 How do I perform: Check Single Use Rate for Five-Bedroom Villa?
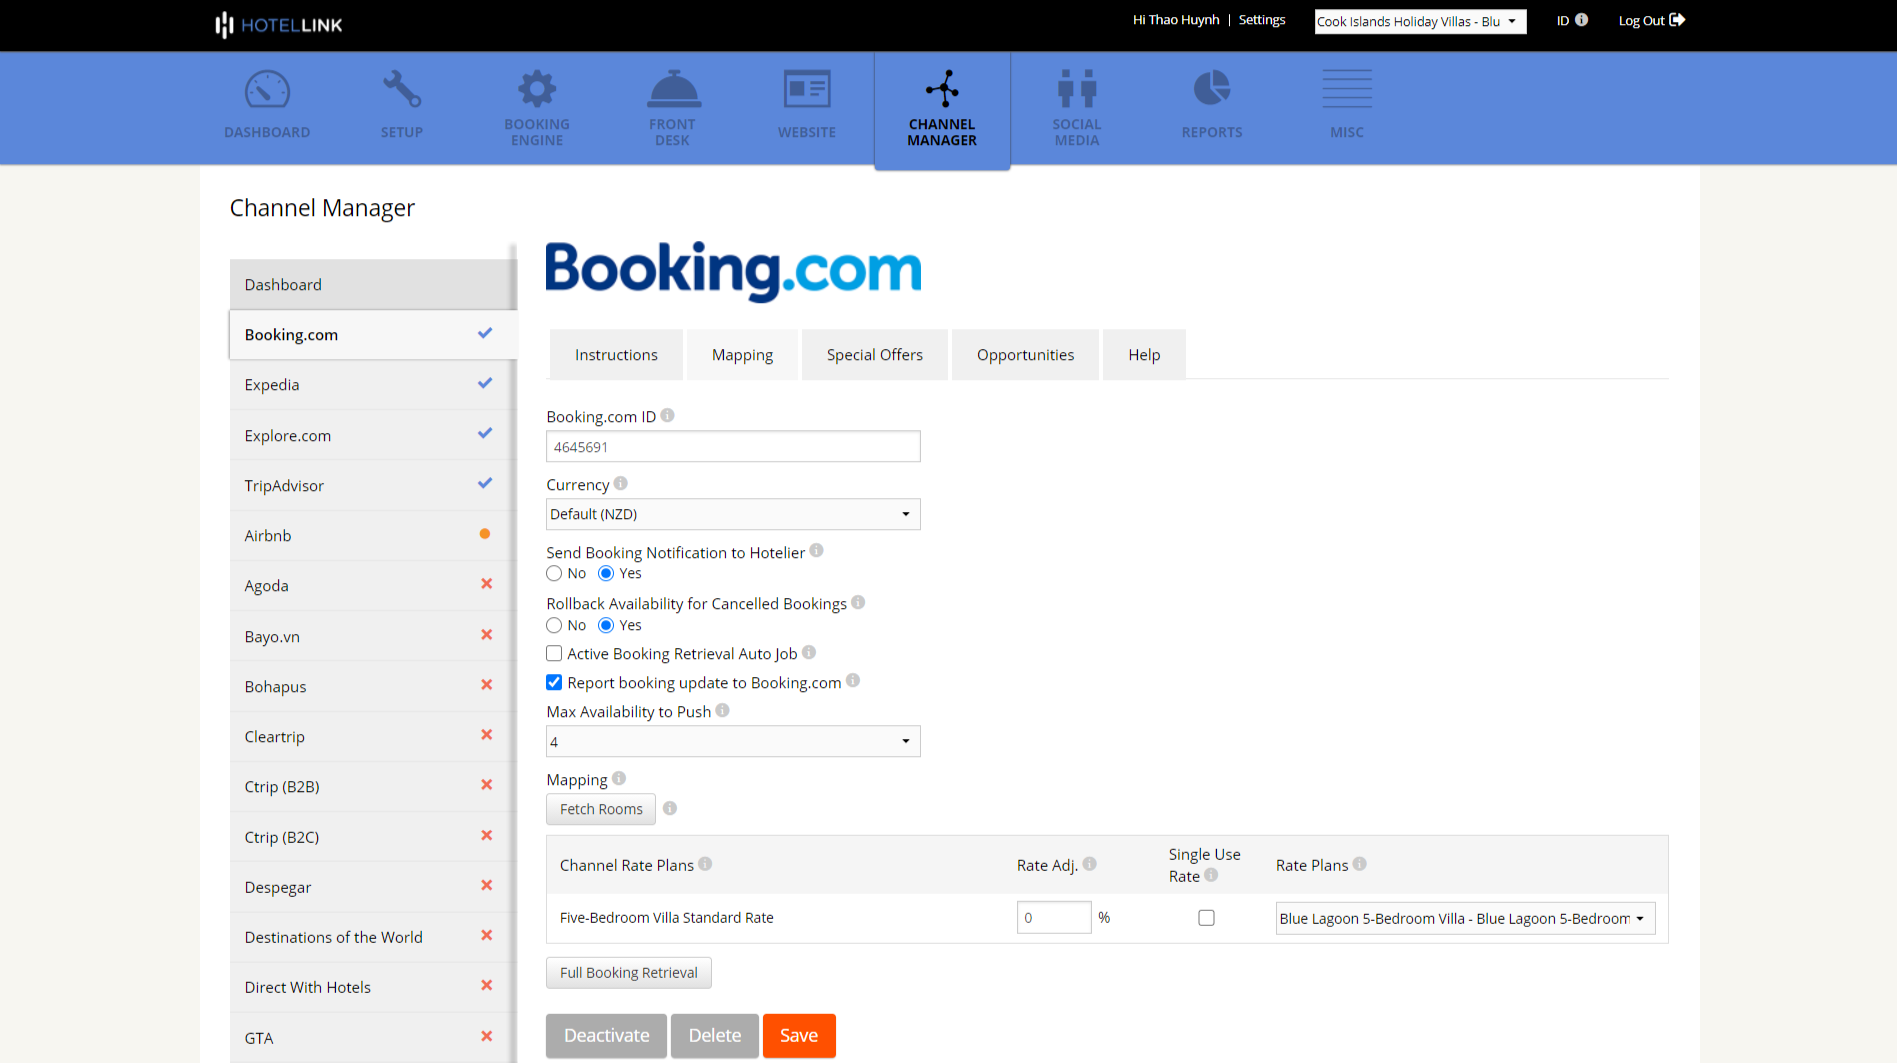point(1206,917)
